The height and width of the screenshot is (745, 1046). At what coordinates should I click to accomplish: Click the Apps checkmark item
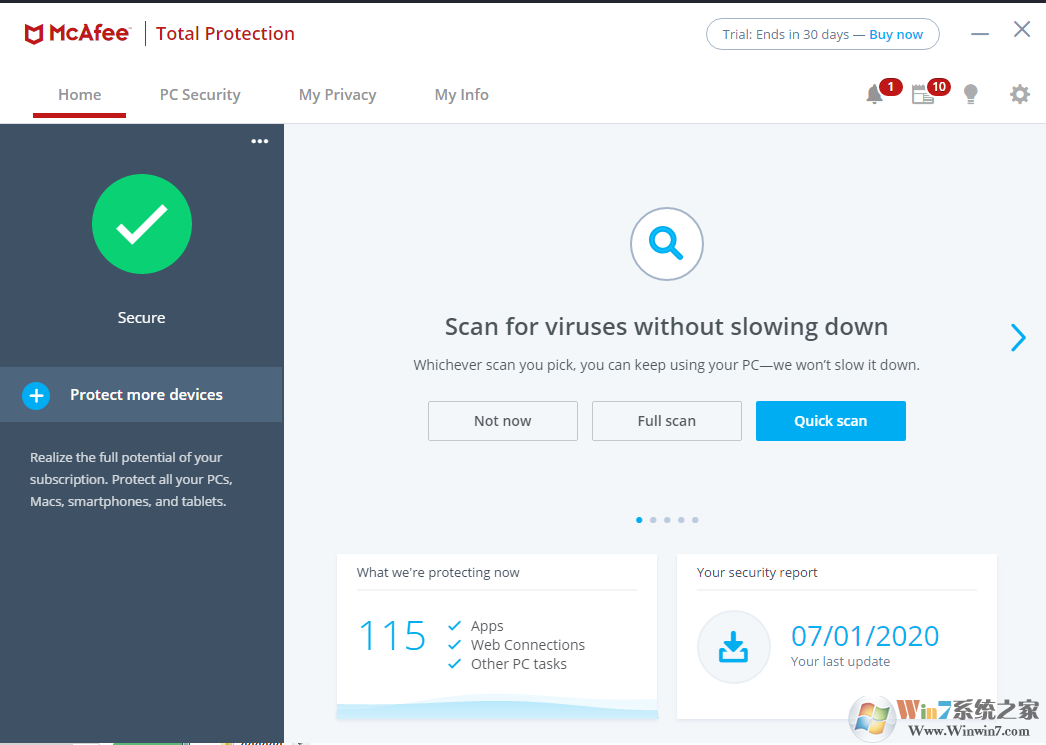point(476,626)
